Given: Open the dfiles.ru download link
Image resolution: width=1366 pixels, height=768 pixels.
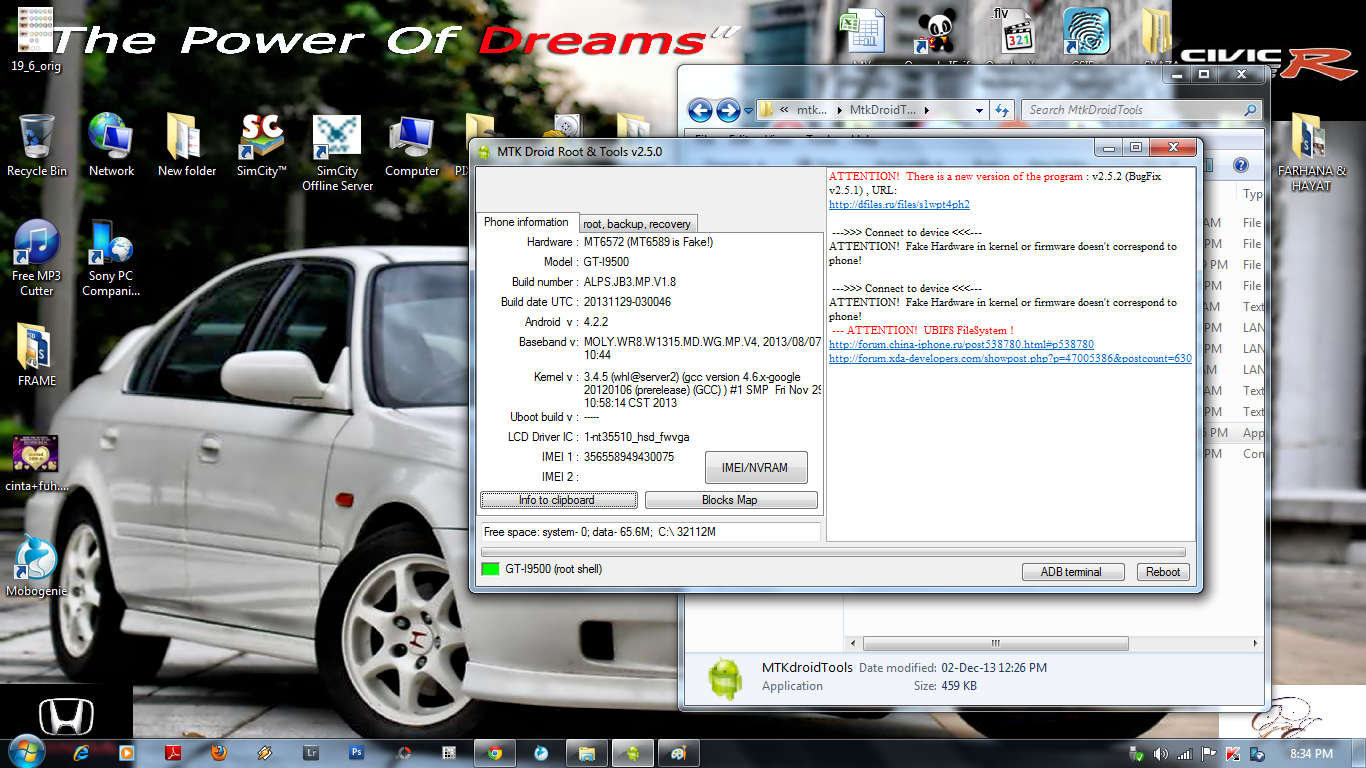Looking at the screenshot, I should [x=899, y=205].
